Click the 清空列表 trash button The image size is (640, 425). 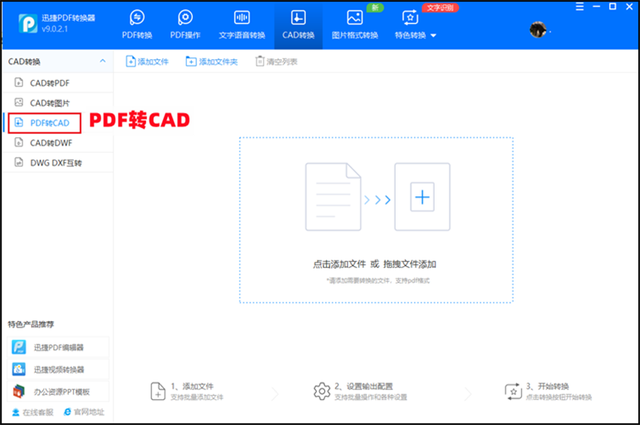276,62
